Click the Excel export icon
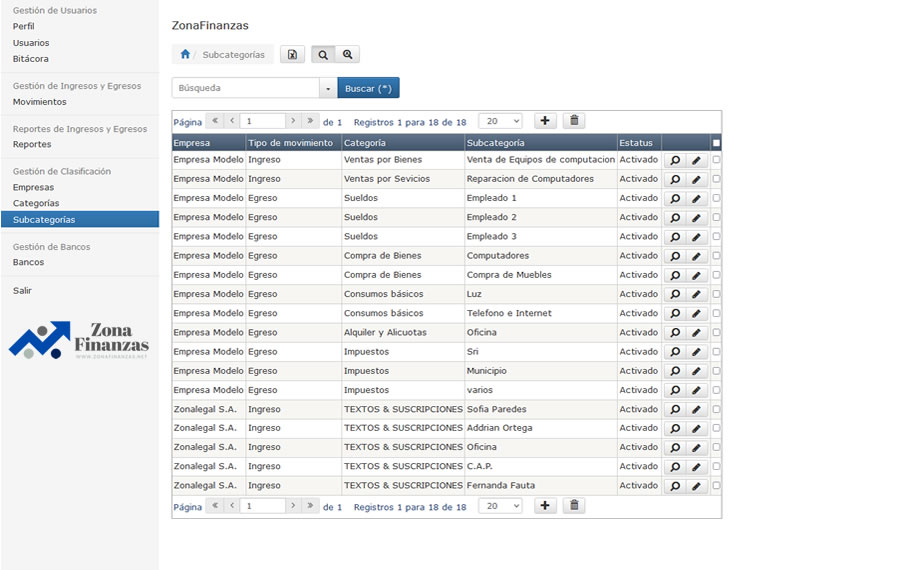The height and width of the screenshot is (570, 913). pos(292,55)
